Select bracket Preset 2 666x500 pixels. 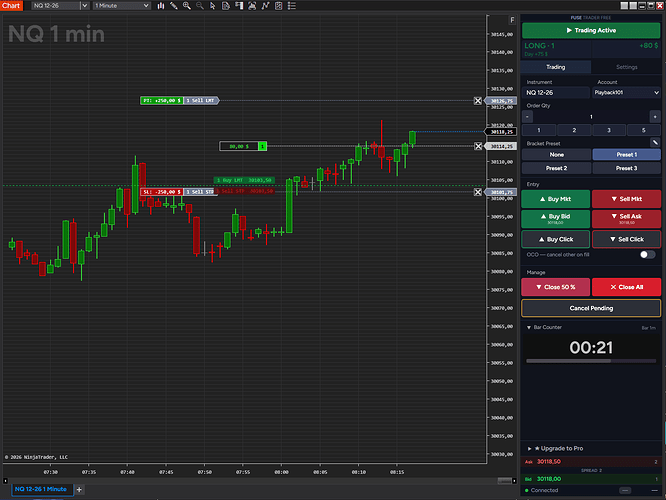point(556,168)
